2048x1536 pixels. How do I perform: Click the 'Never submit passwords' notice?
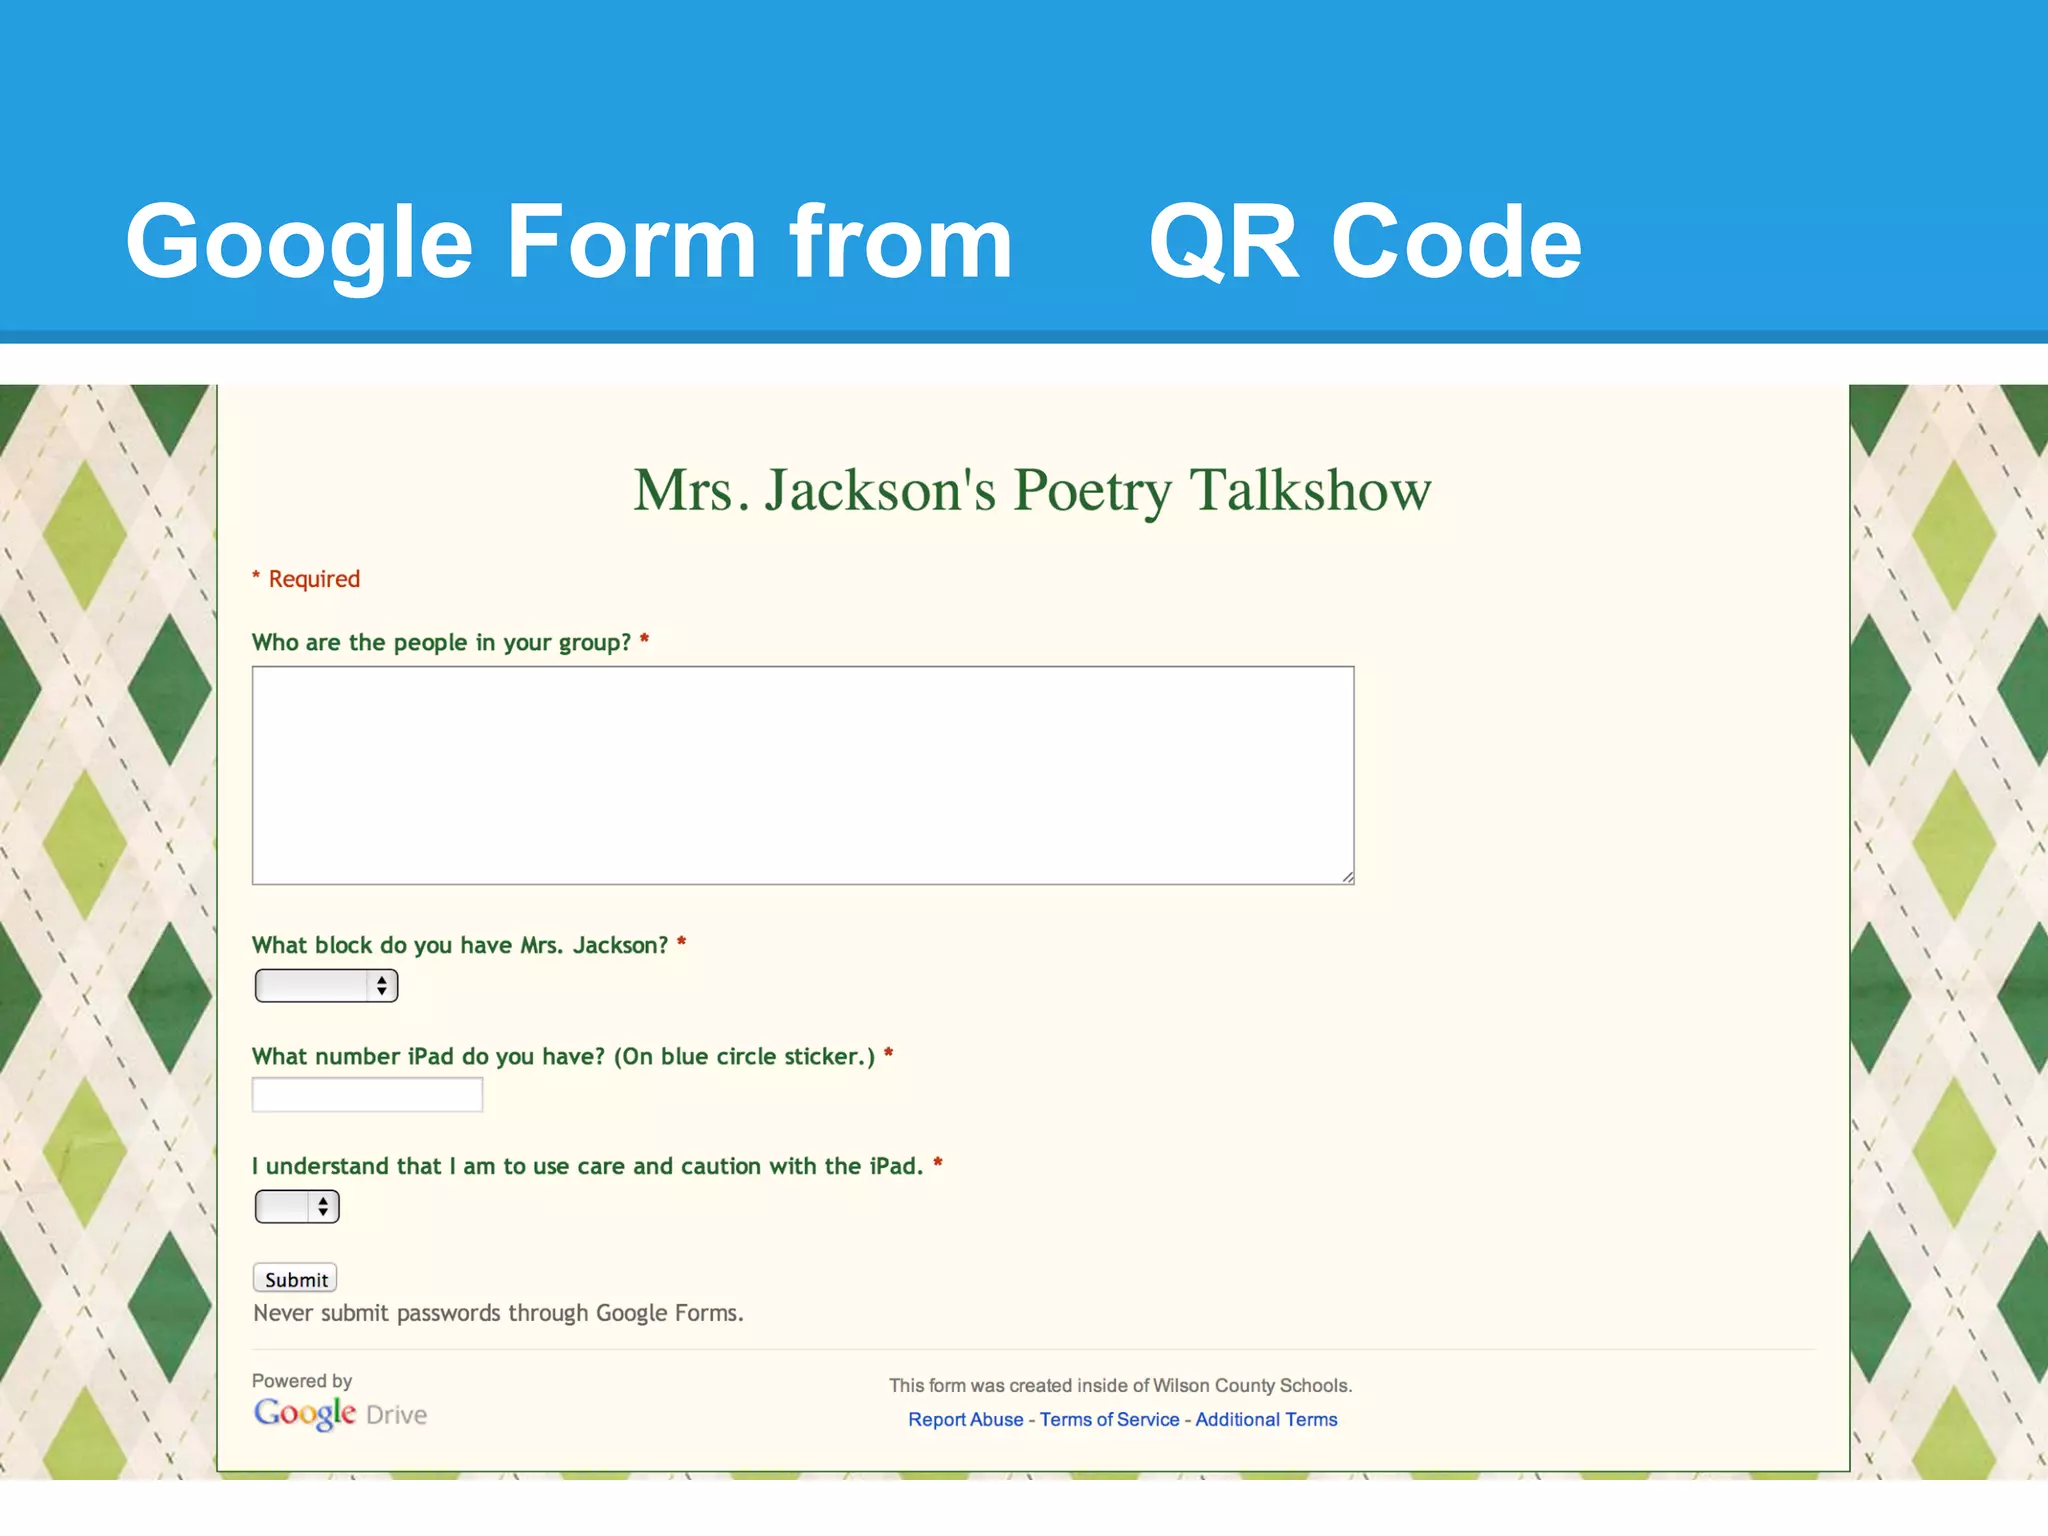click(x=498, y=1313)
